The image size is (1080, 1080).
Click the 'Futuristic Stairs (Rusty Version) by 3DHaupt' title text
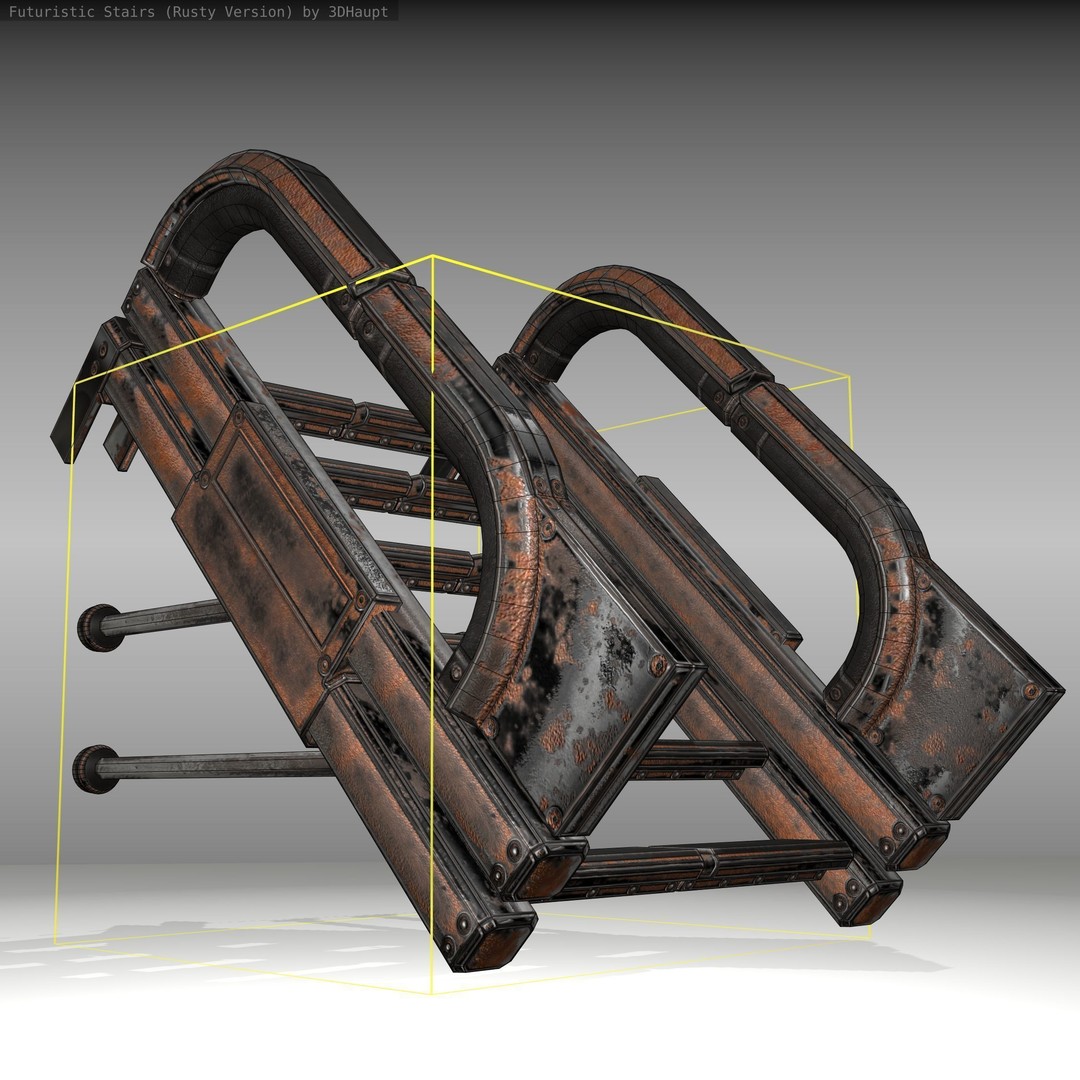tap(198, 12)
